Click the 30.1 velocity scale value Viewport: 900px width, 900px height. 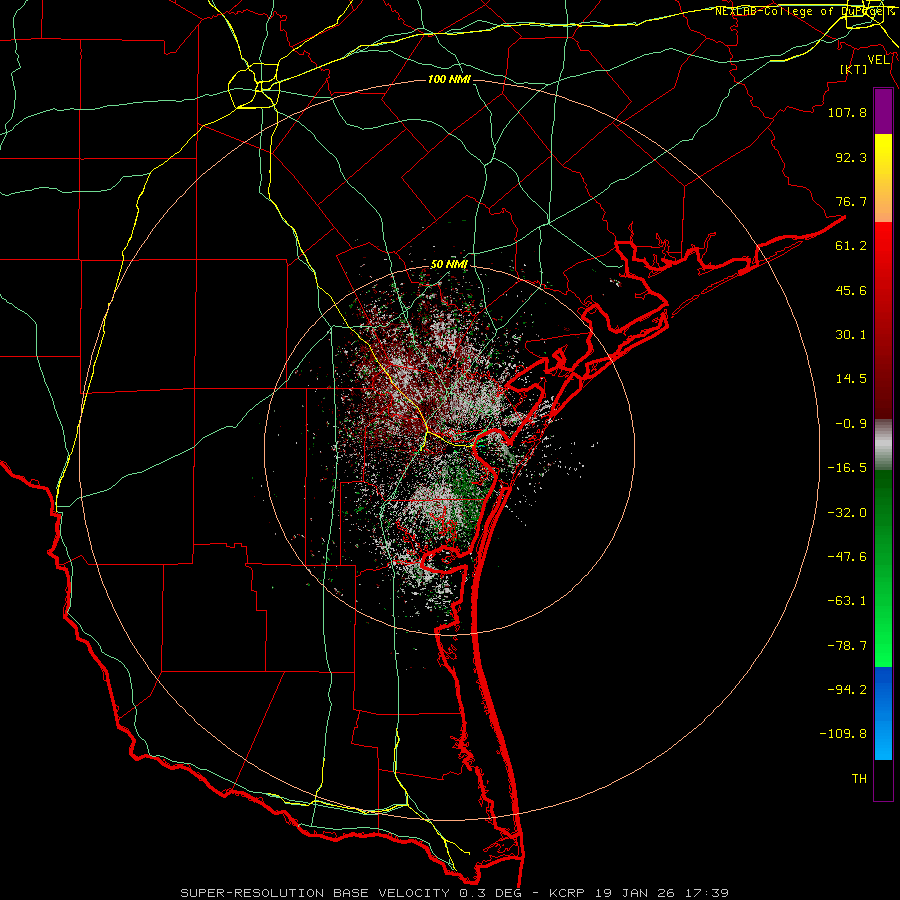point(851,335)
